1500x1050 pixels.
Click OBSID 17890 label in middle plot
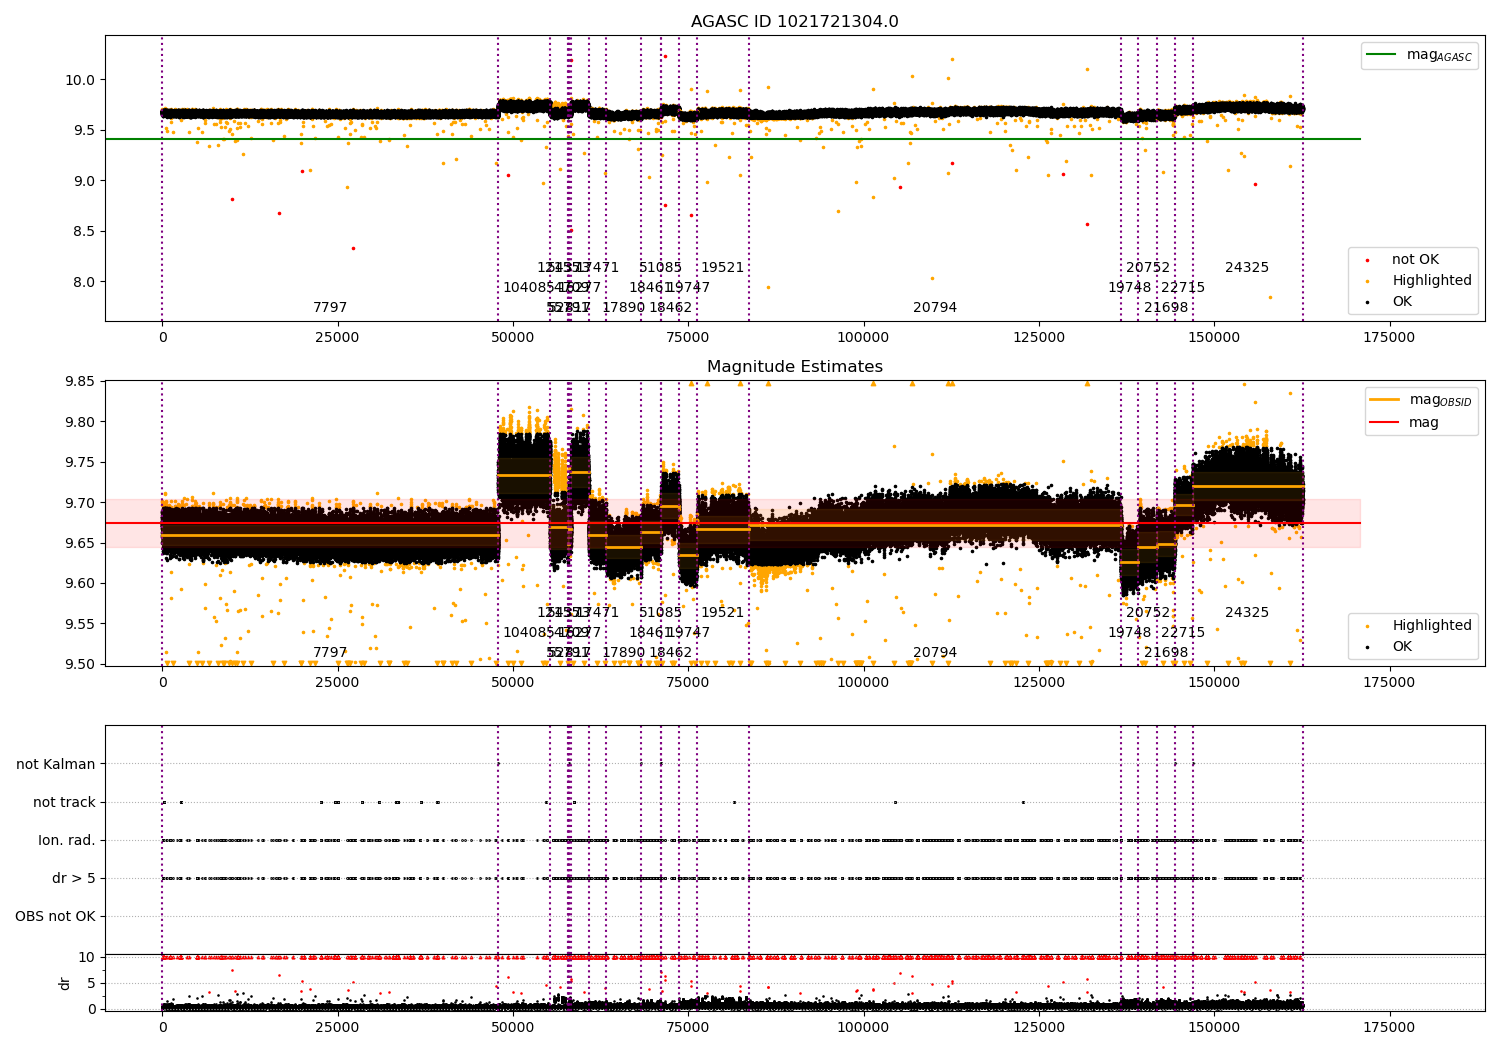click(624, 653)
